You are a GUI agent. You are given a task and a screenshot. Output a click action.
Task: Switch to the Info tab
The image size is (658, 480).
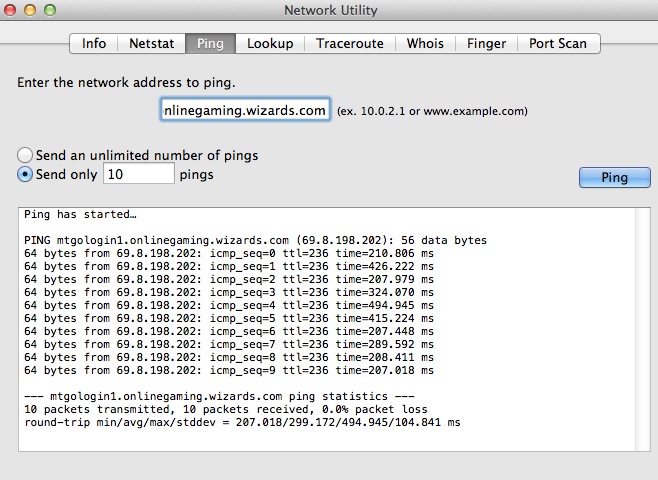(x=94, y=43)
